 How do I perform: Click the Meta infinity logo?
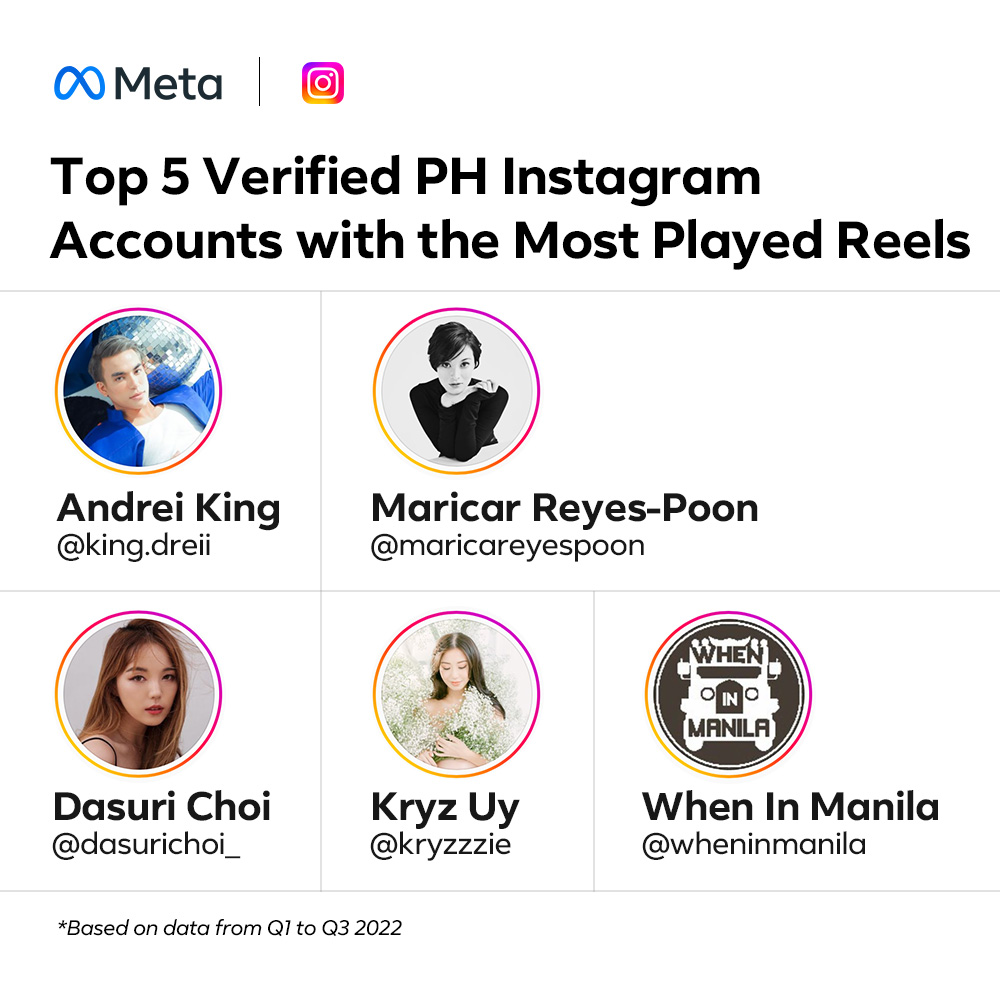coord(79,83)
